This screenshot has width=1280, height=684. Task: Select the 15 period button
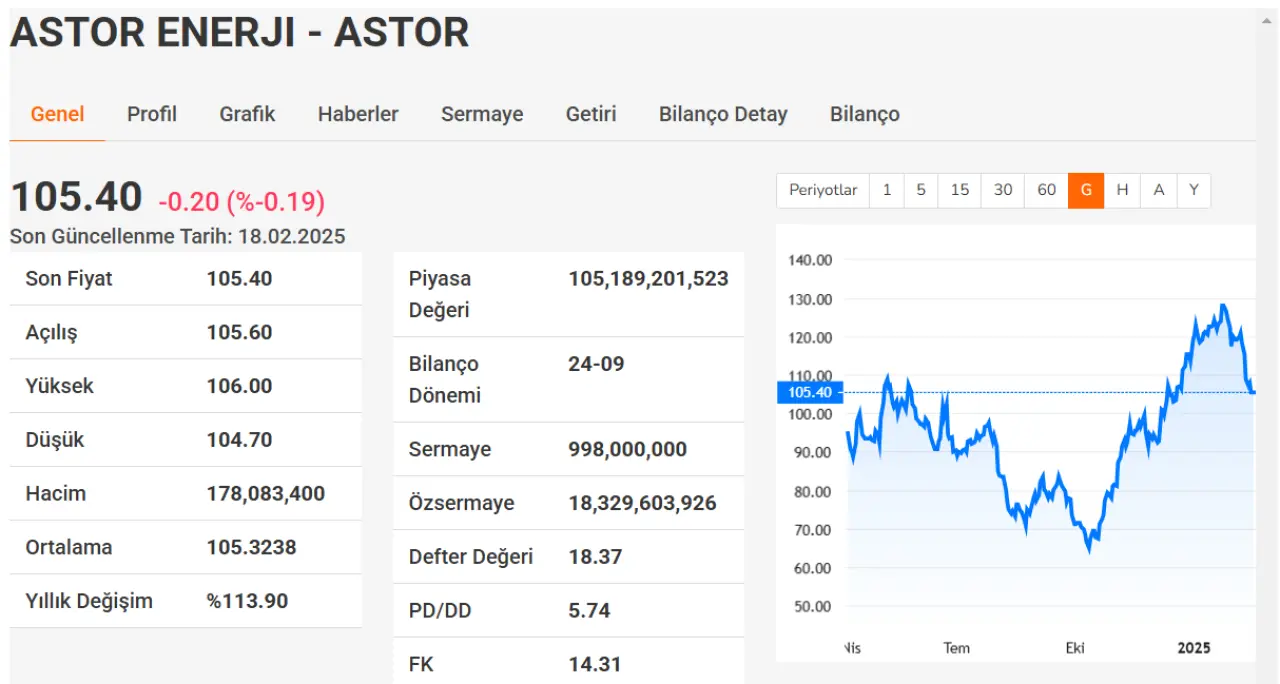(x=960, y=190)
